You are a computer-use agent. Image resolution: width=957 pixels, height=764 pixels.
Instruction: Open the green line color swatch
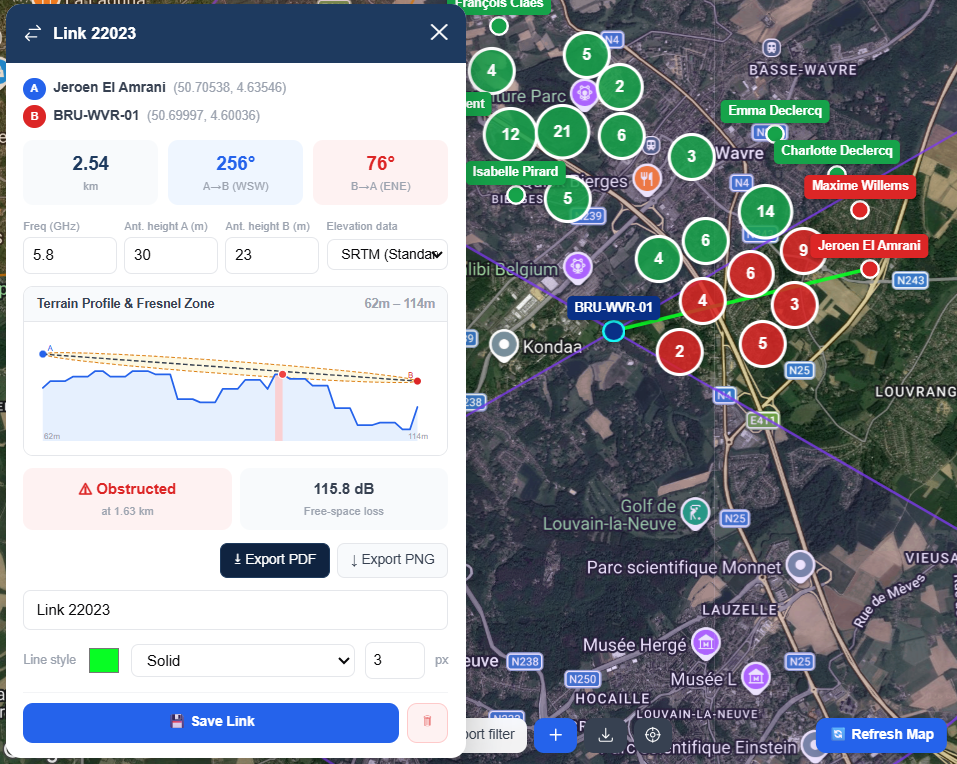[x=104, y=660]
